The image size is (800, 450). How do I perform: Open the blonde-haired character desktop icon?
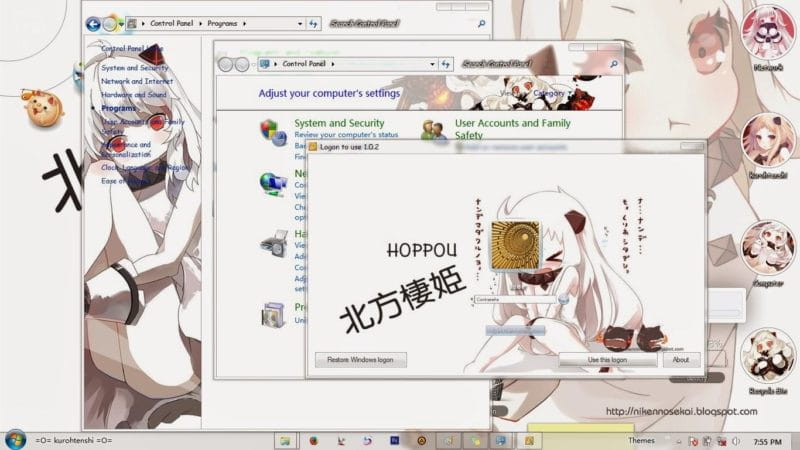coord(767,140)
